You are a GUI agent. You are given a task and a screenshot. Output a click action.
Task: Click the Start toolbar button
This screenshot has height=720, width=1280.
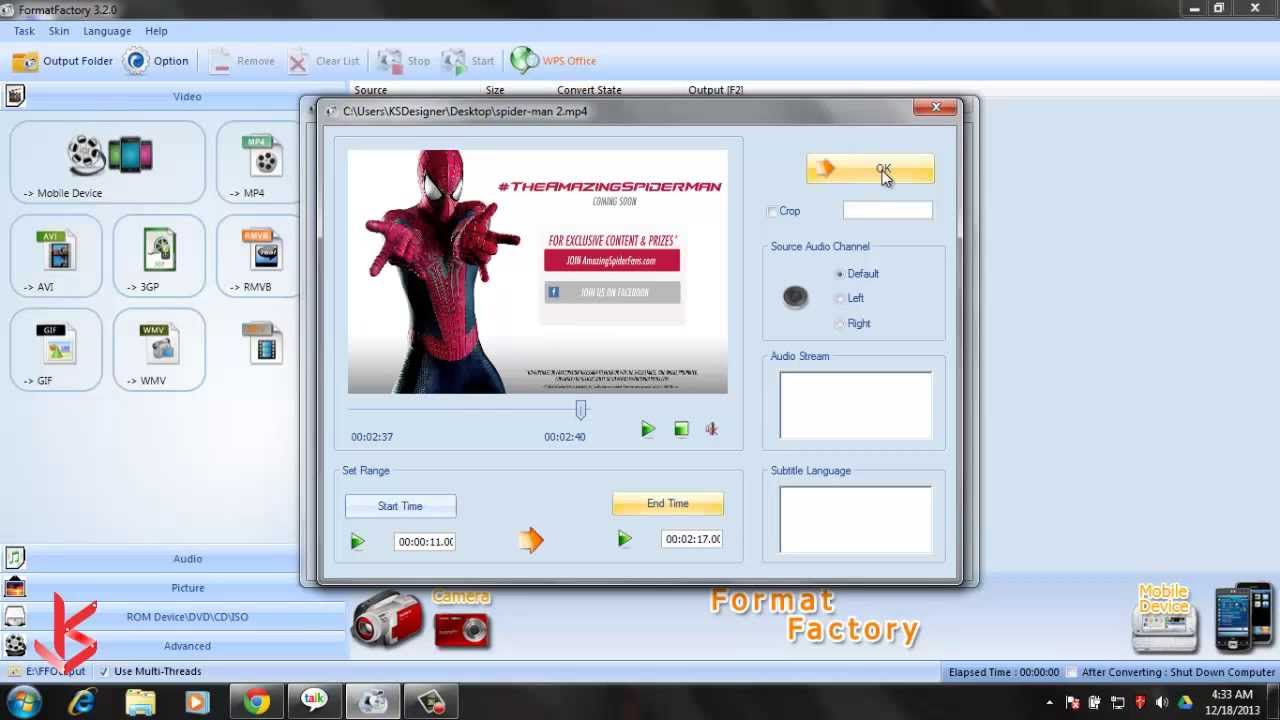coord(468,61)
